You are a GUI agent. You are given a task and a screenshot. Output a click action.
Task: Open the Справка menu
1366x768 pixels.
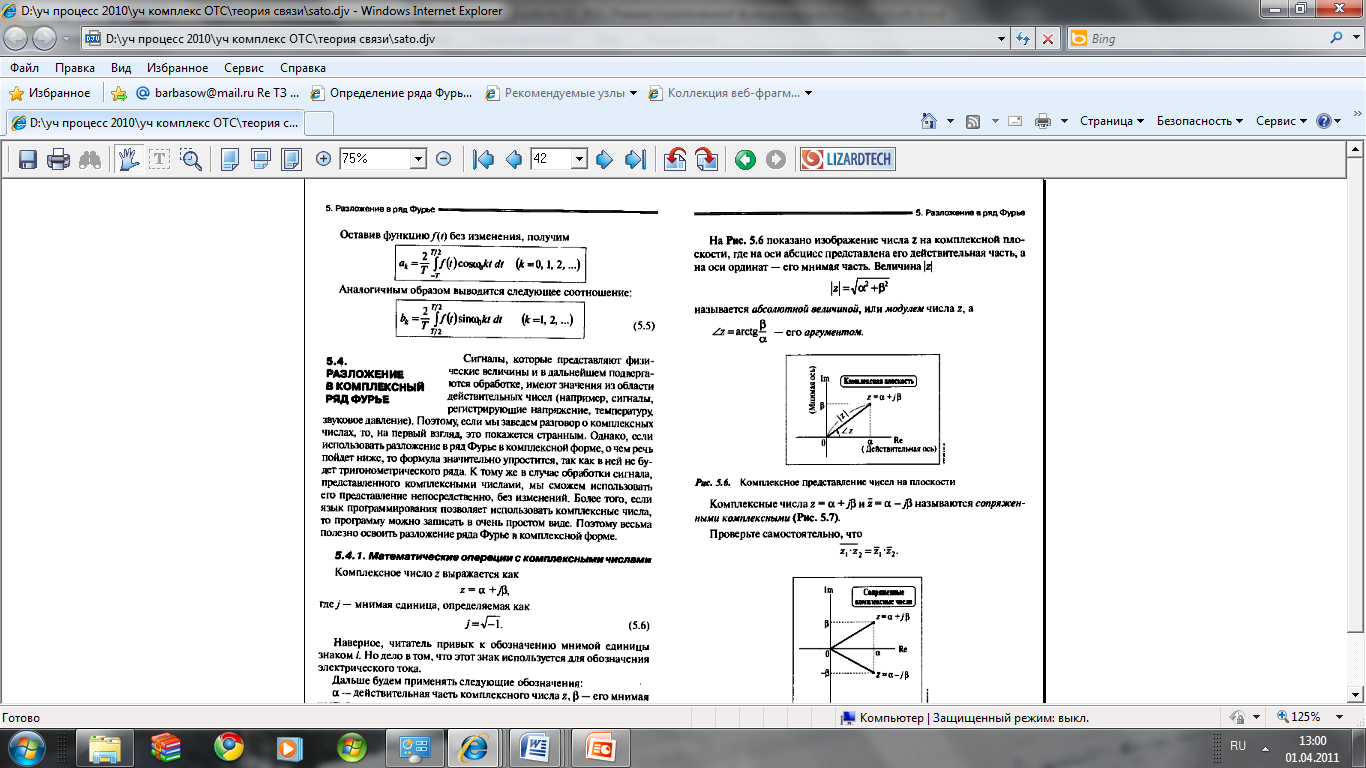click(x=303, y=68)
